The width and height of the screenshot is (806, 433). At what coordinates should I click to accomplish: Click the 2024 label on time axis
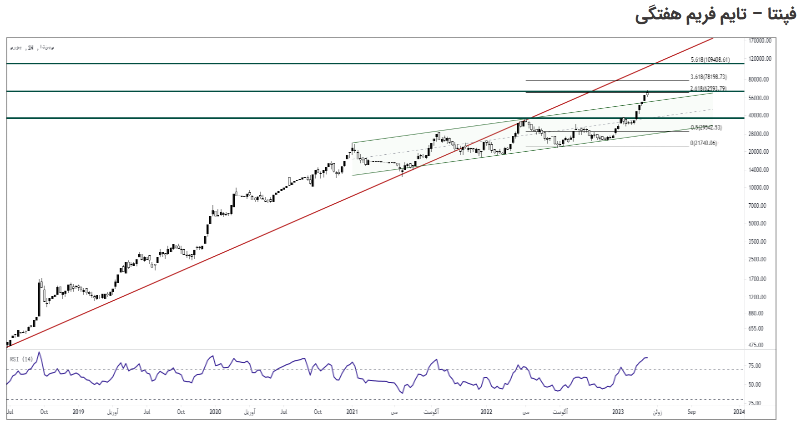(x=738, y=411)
